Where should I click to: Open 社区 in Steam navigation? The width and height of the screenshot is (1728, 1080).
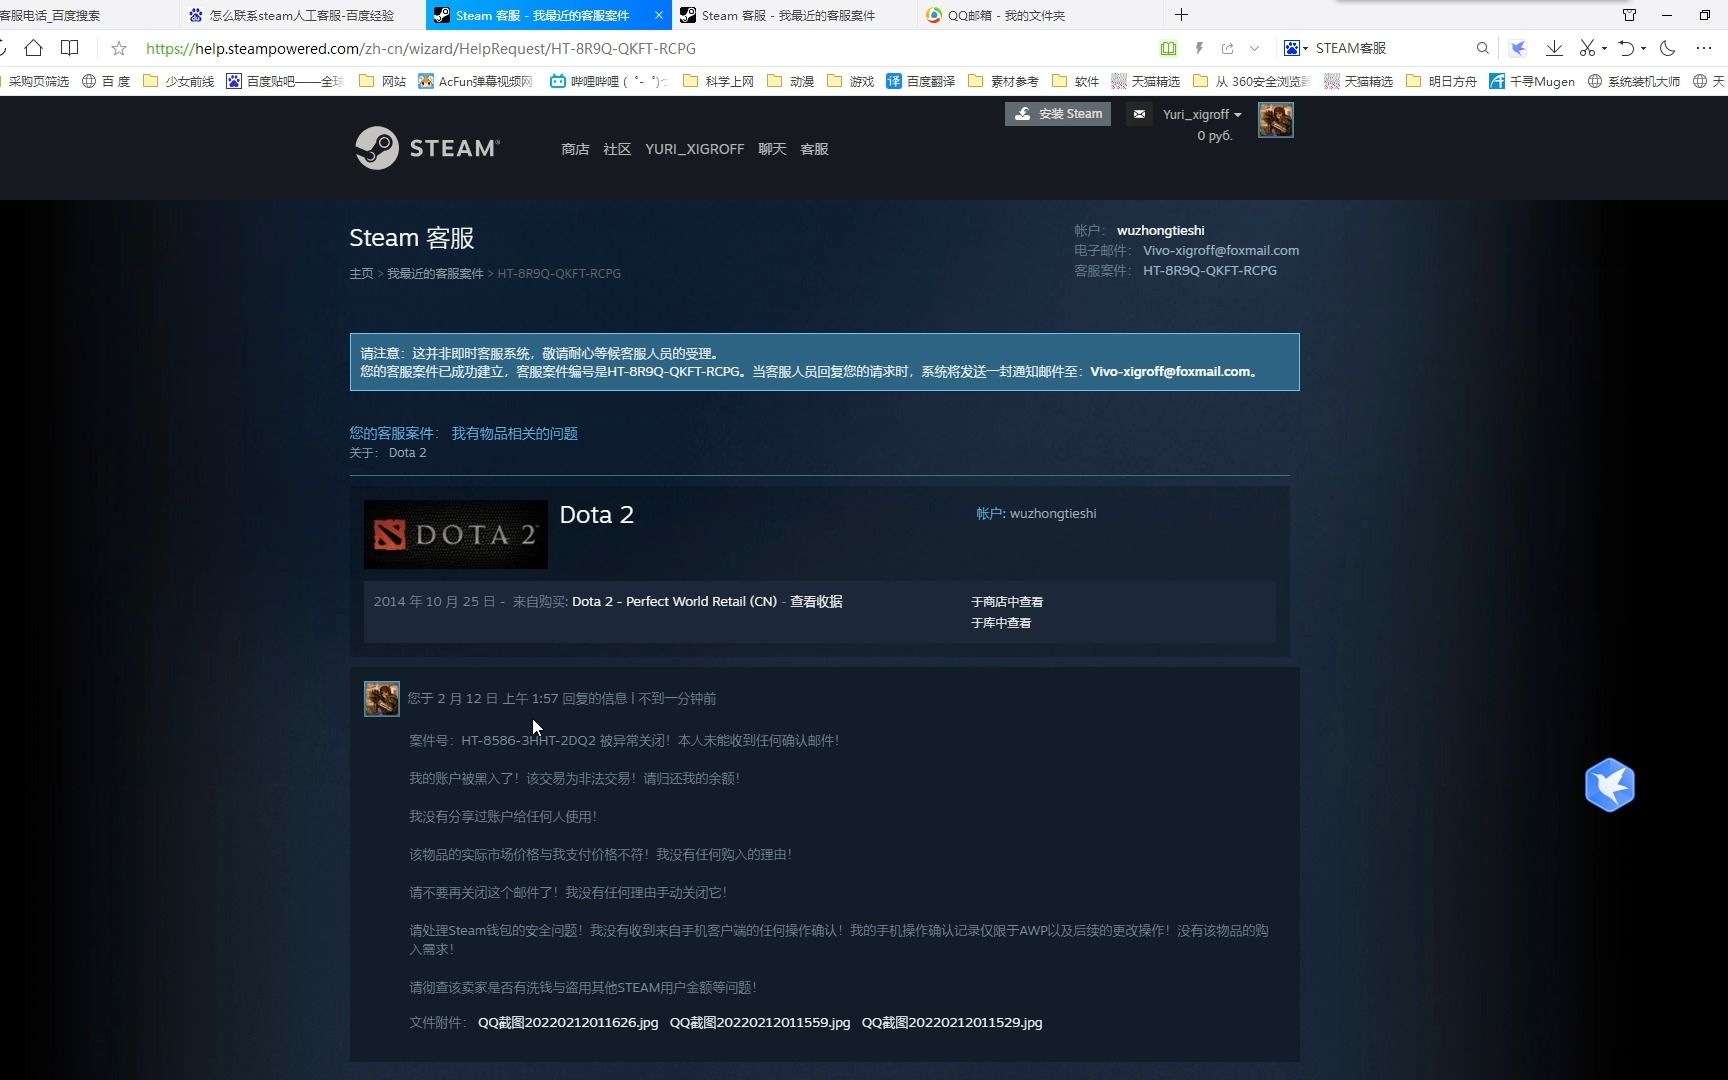pyautogui.click(x=617, y=149)
